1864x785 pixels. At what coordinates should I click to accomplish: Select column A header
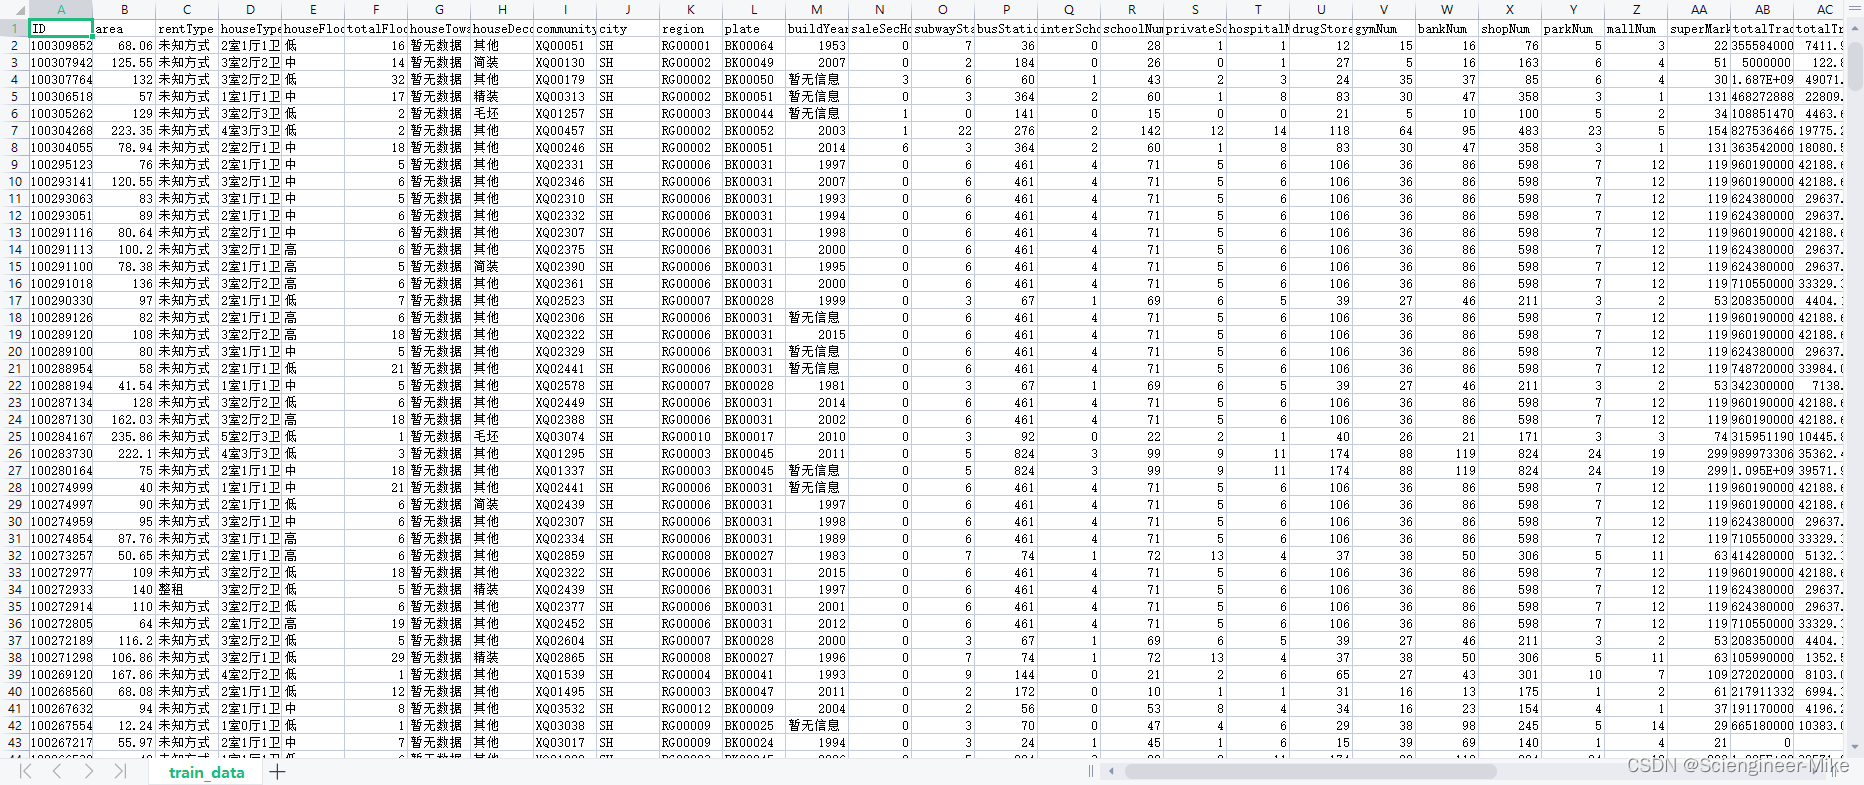click(60, 9)
